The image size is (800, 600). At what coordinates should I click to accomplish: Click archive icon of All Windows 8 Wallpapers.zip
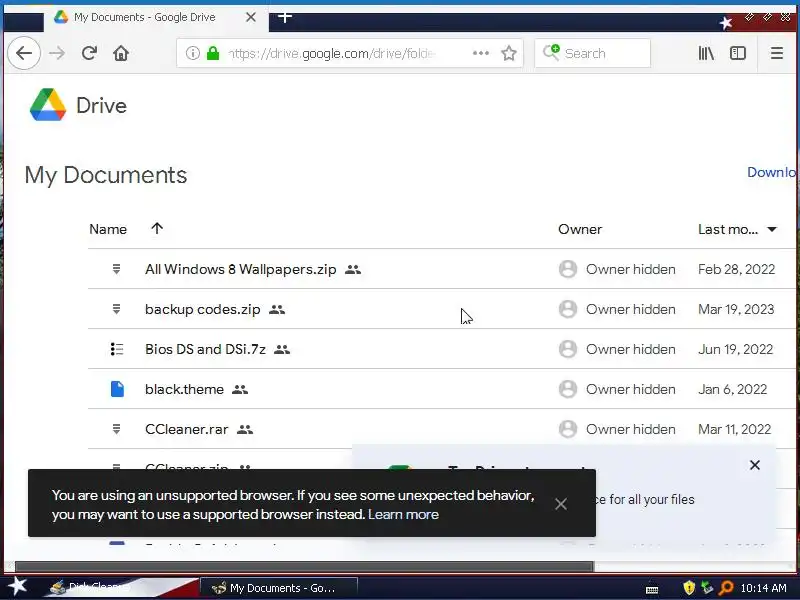pyautogui.click(x=116, y=269)
